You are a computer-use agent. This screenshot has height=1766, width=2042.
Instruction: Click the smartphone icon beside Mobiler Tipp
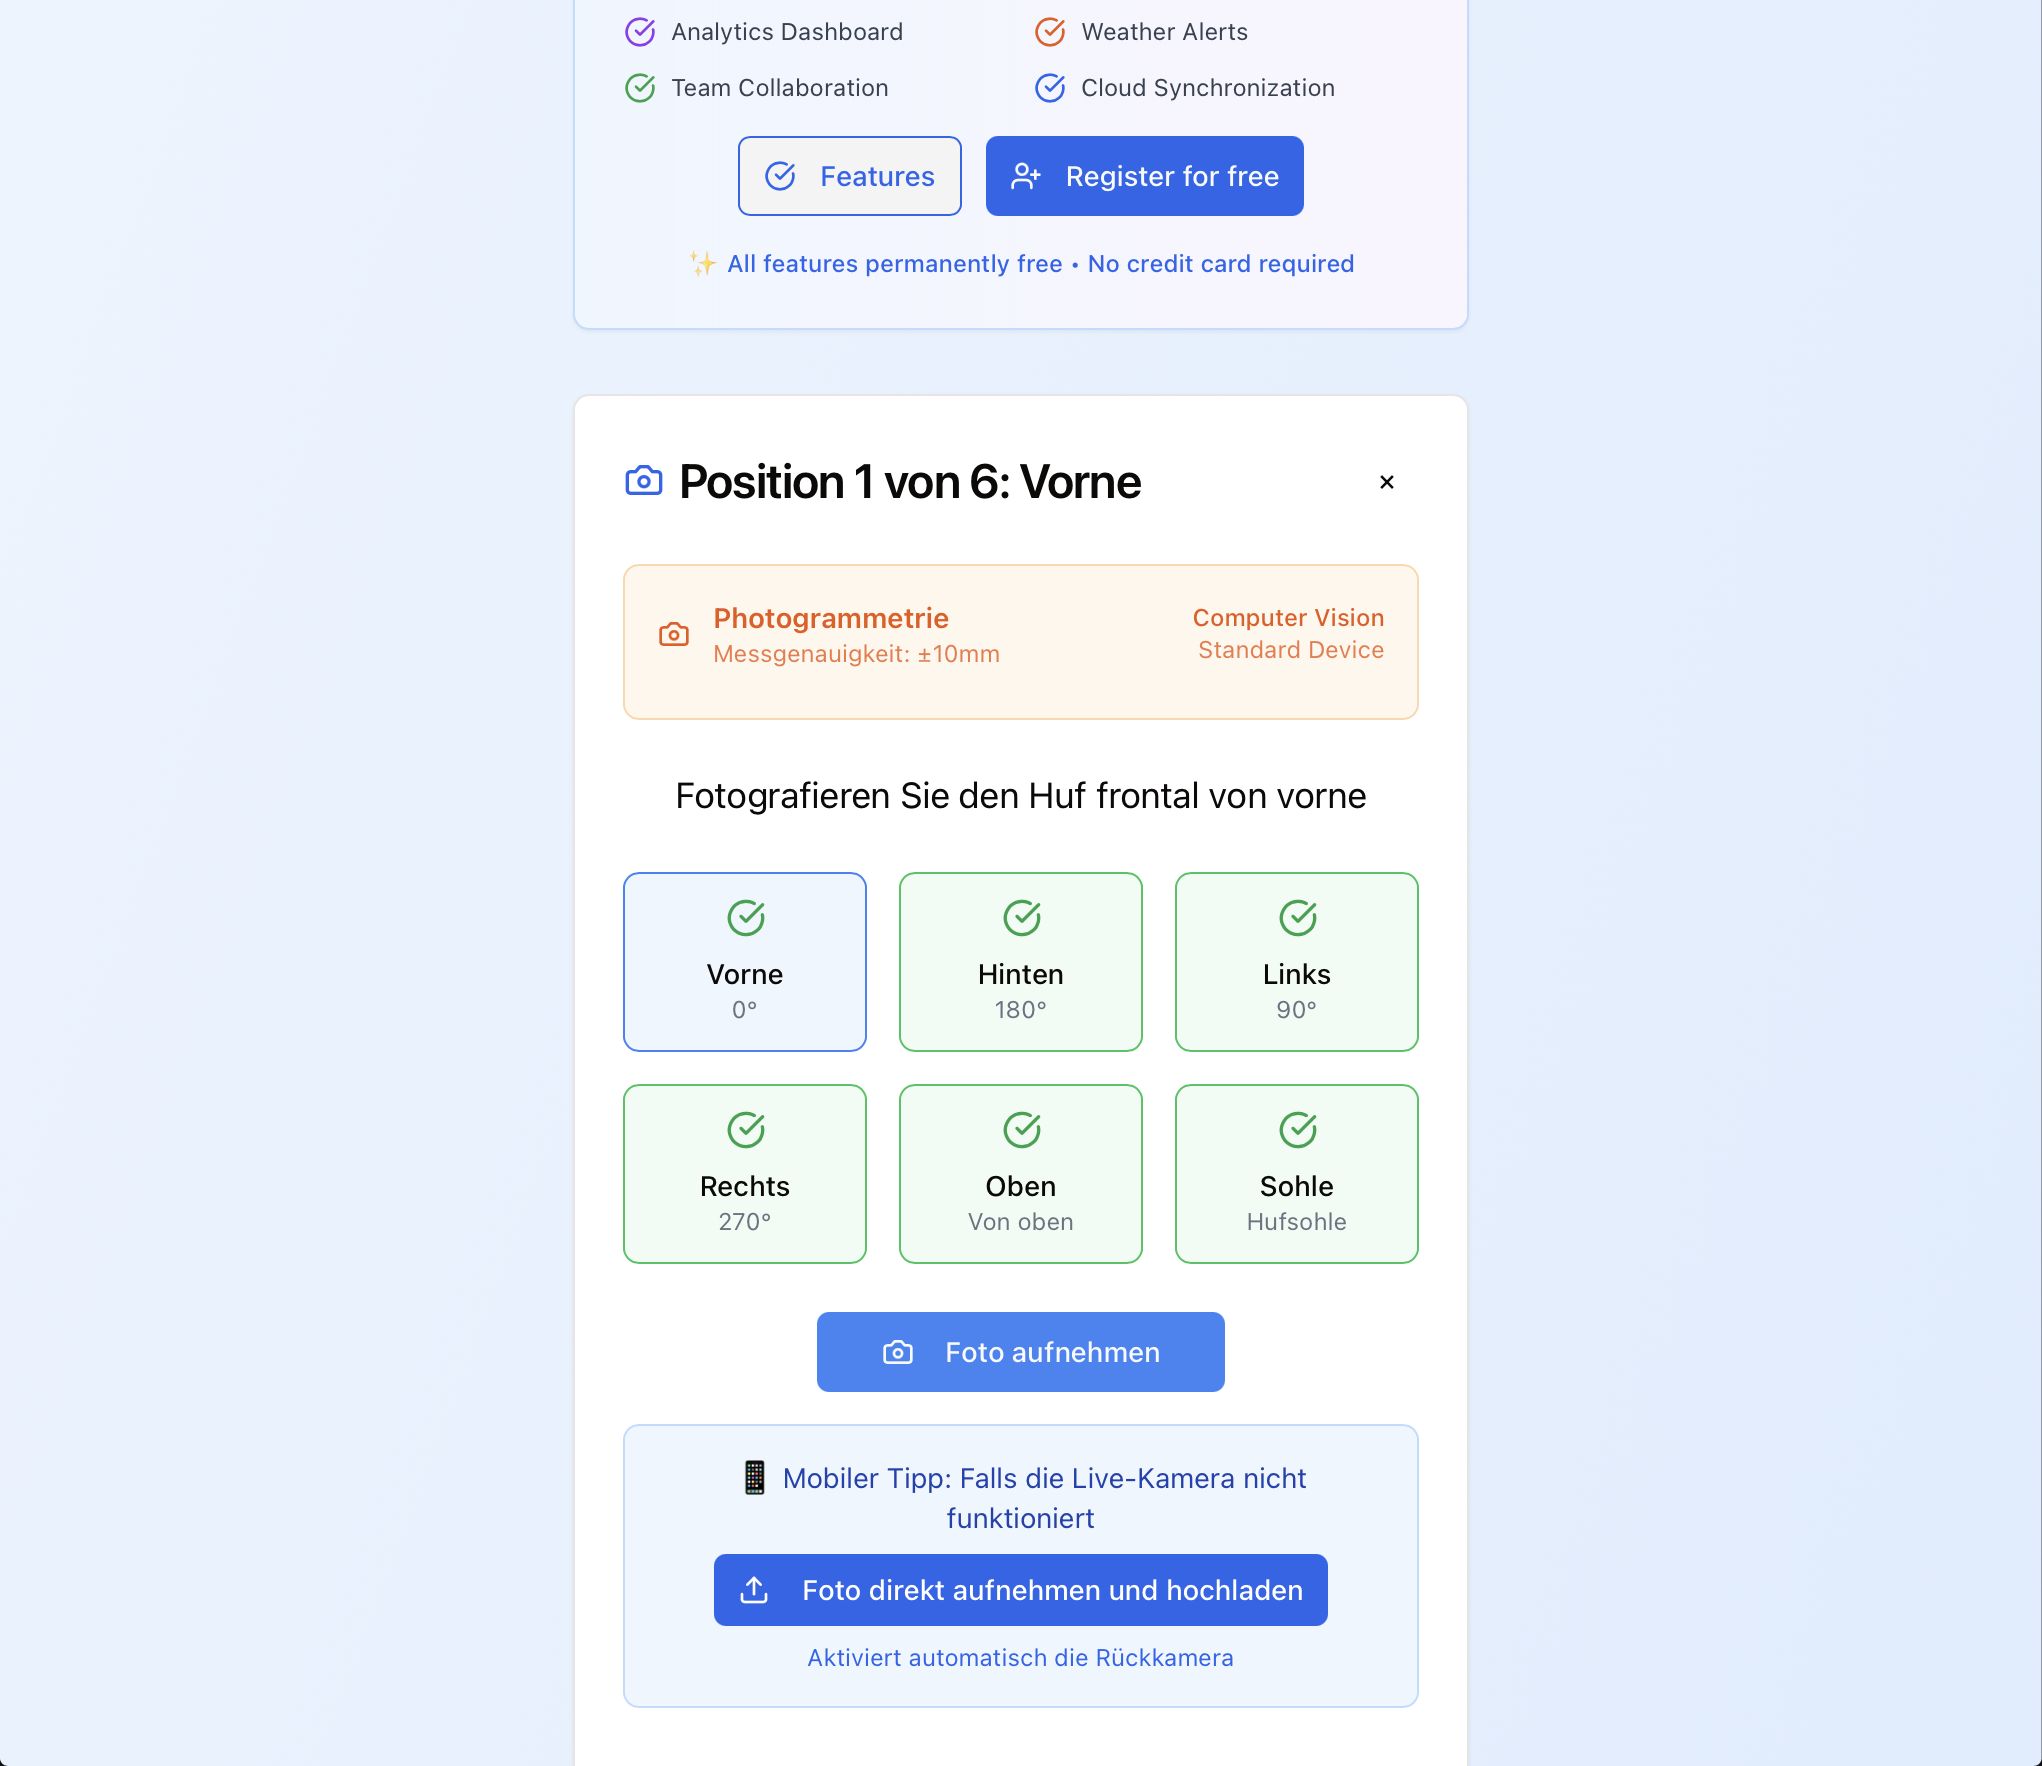coord(755,1478)
